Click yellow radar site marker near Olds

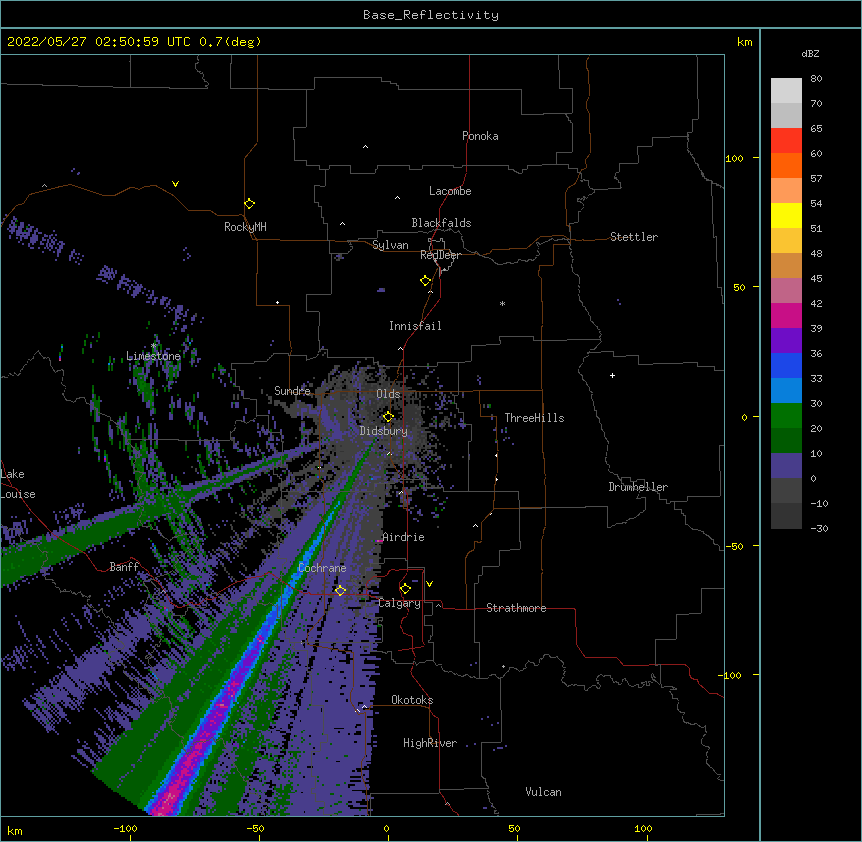(388, 417)
